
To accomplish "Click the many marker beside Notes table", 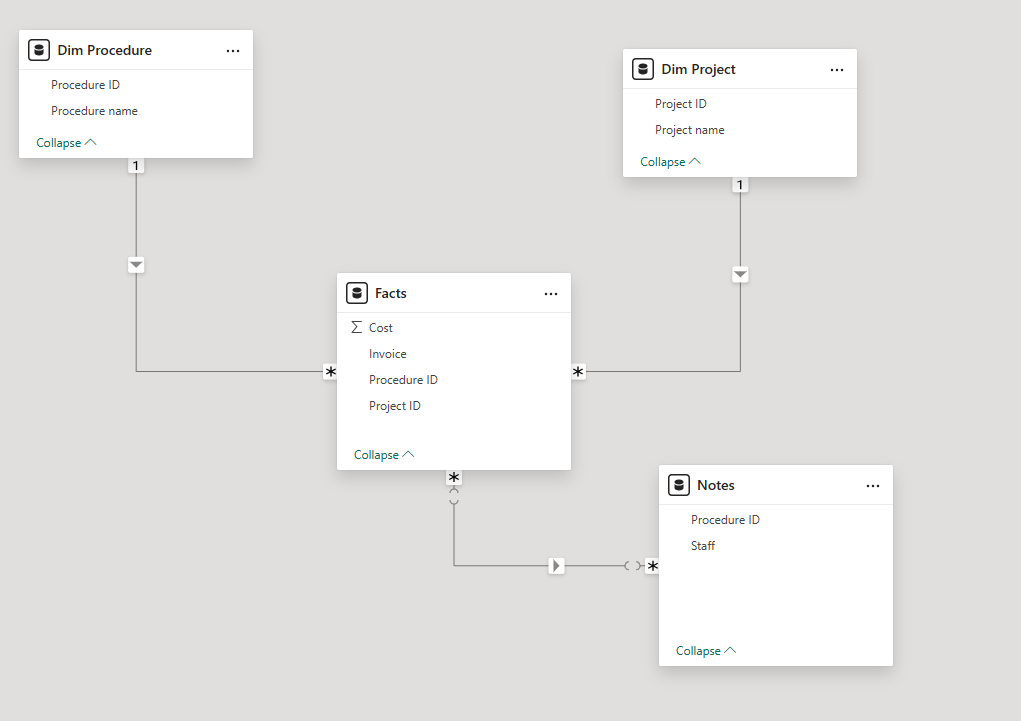I will pos(652,566).
